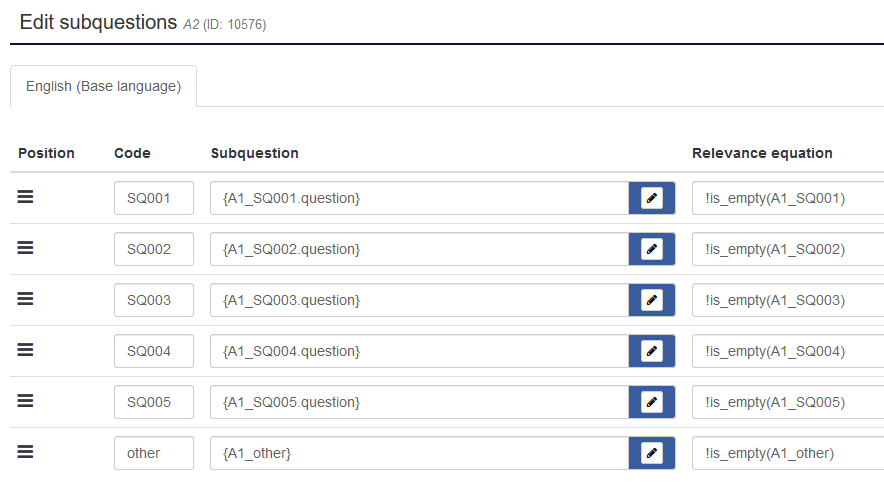884x487 pixels.
Task: Click the {A1_SQ005.question} subquestion text field
Action: (x=419, y=402)
